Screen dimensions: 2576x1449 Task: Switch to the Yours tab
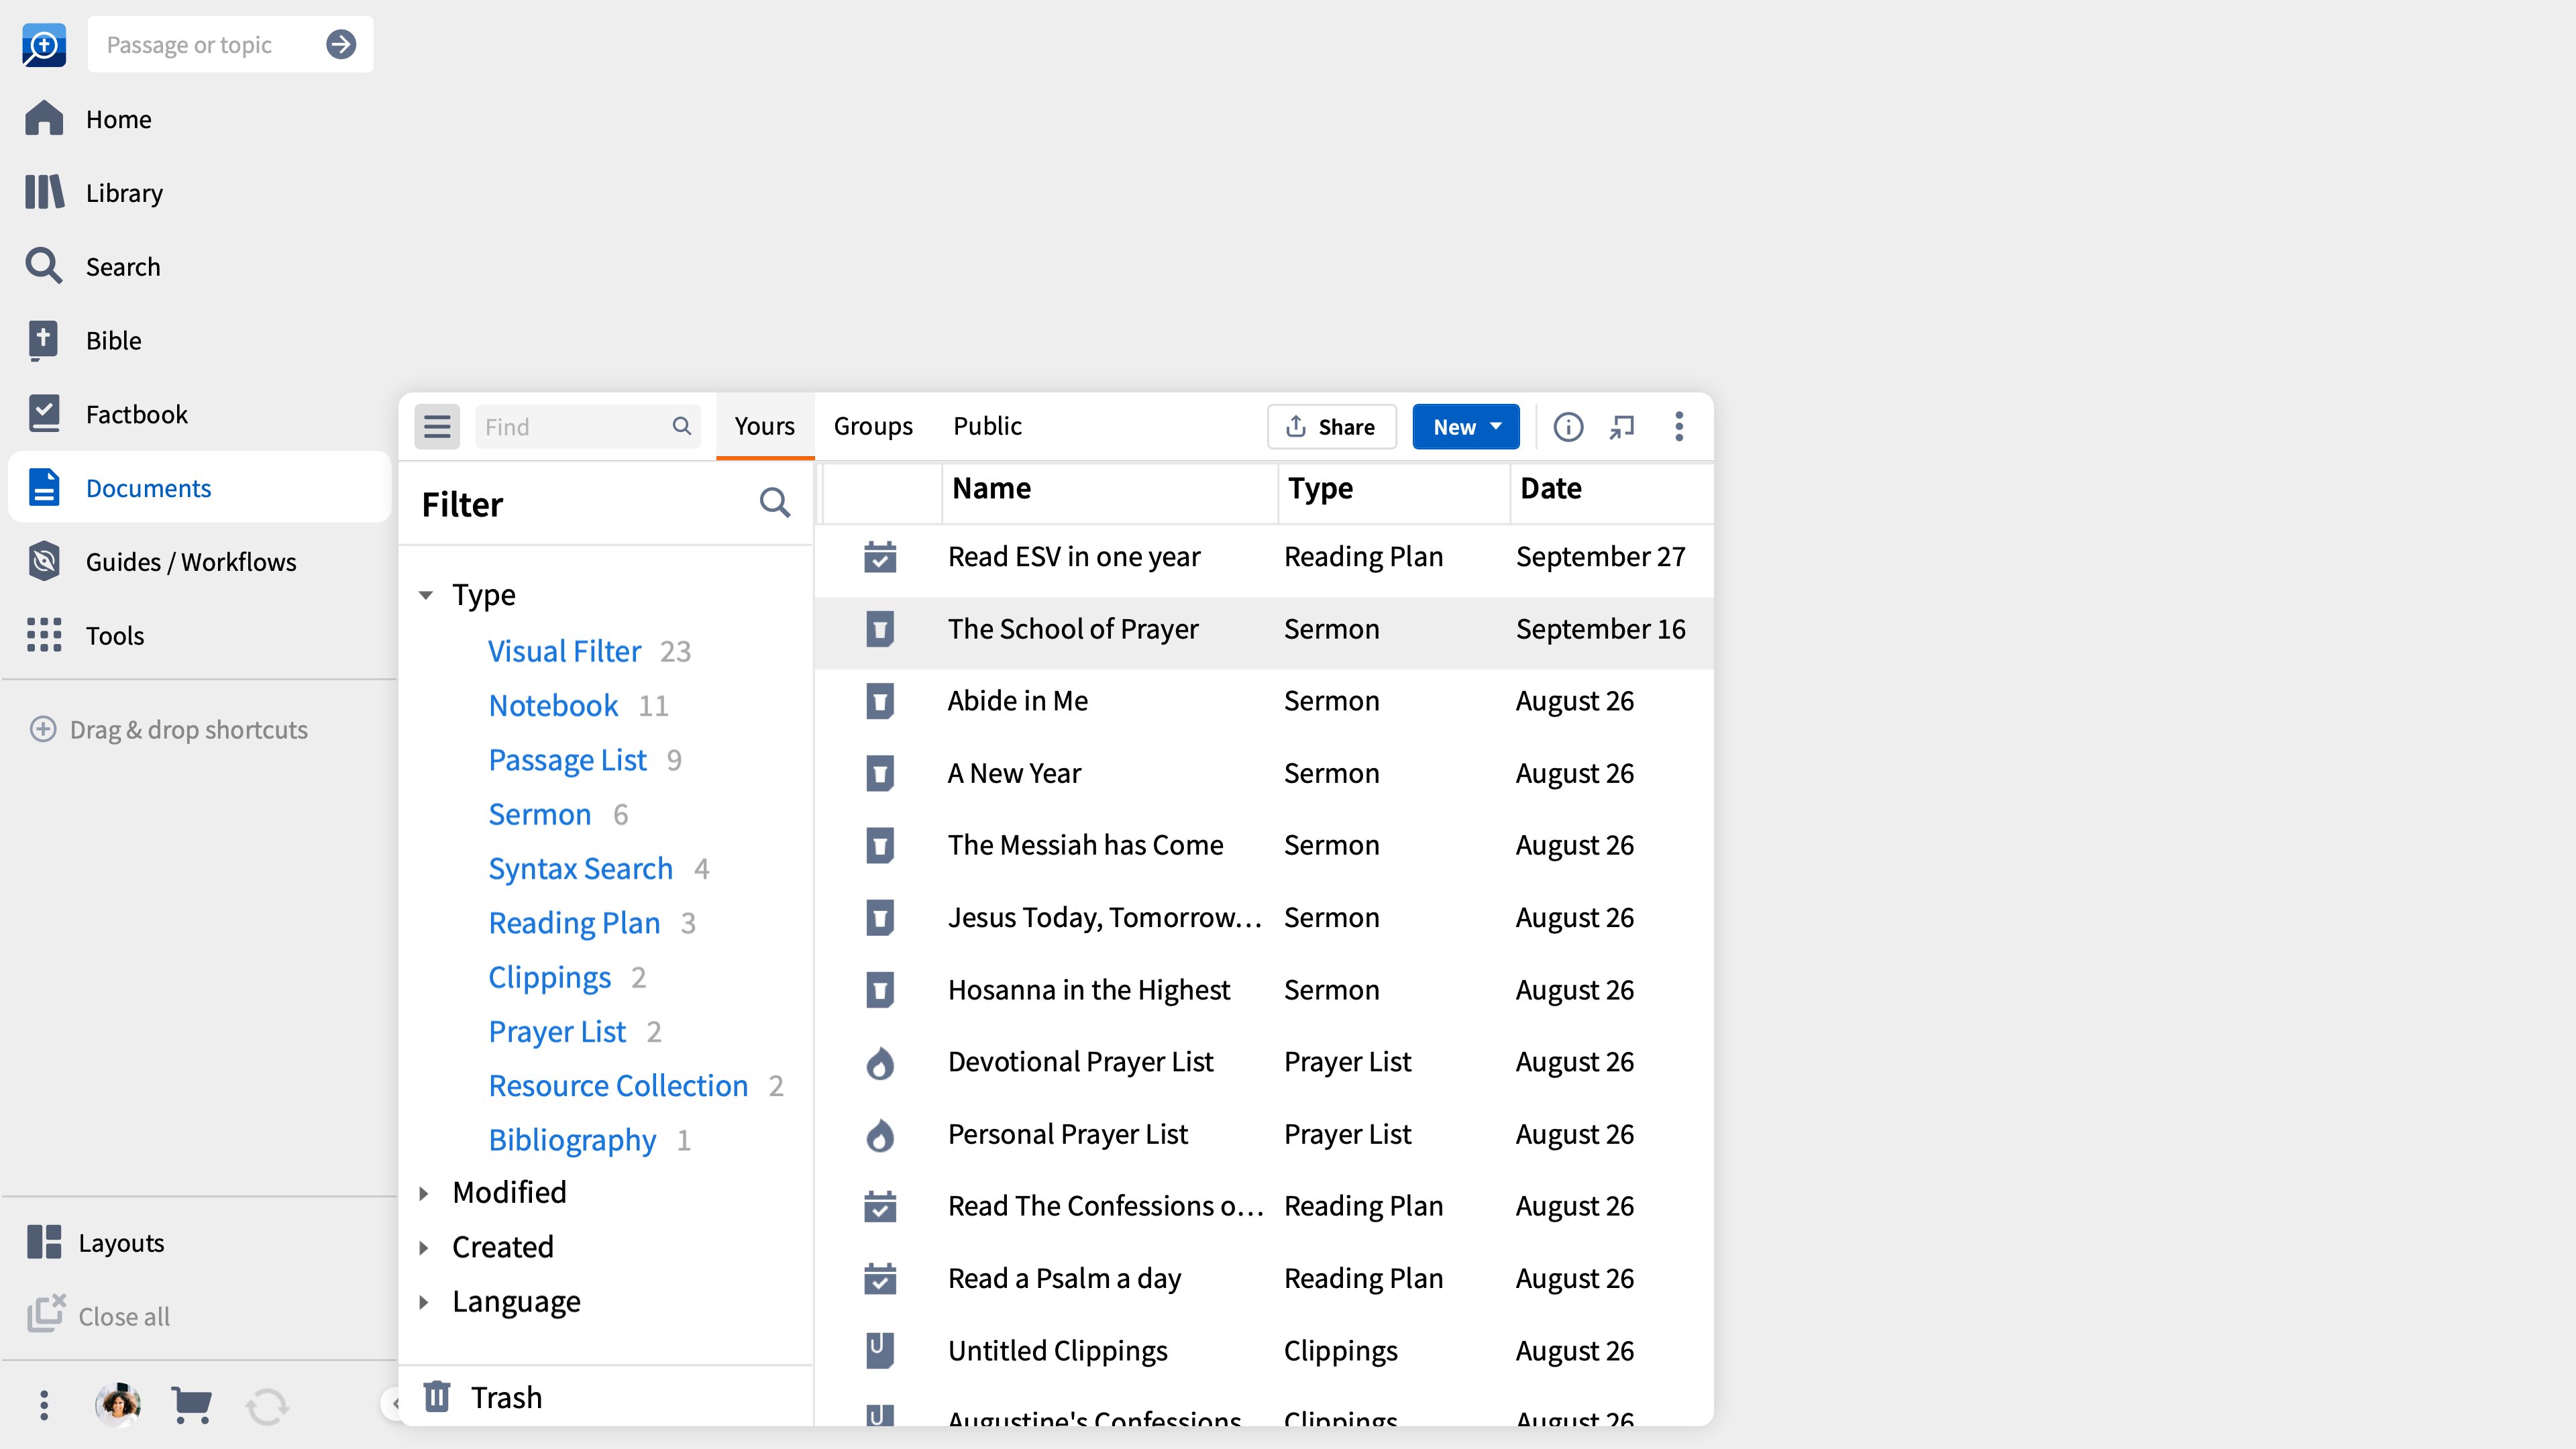765,426
